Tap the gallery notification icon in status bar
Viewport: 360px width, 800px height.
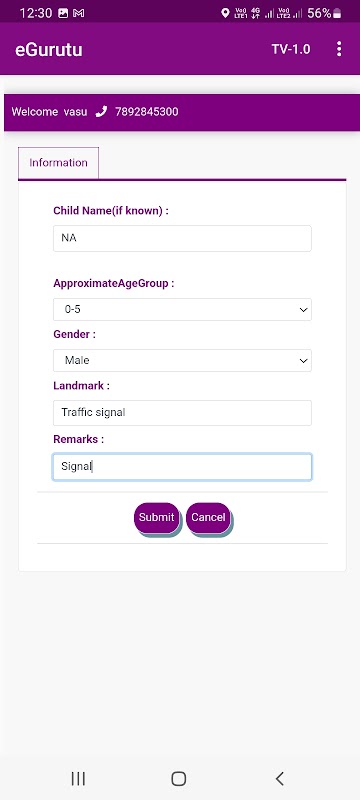(63, 13)
